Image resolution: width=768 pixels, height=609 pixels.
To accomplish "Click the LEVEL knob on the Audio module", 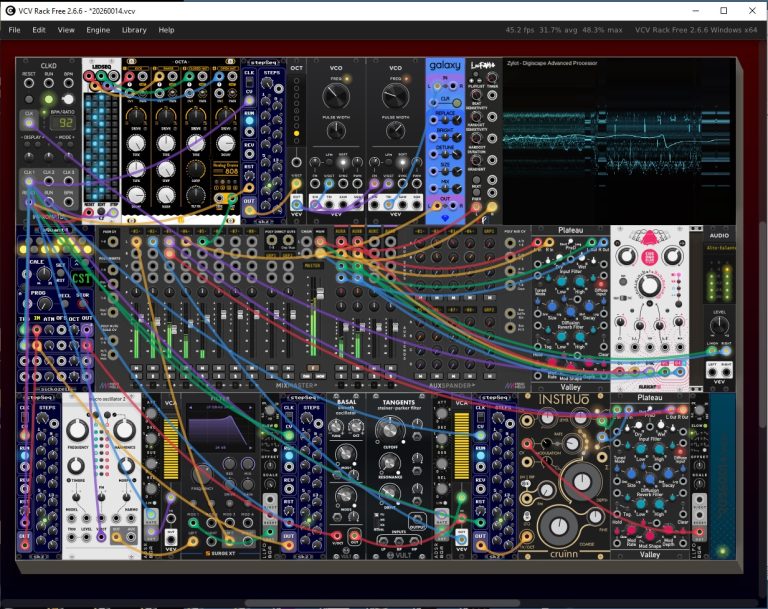I will pyautogui.click(x=719, y=325).
